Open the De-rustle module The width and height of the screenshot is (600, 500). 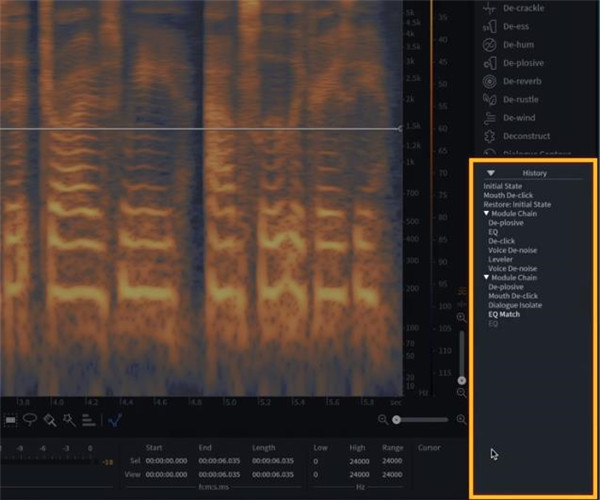520,99
